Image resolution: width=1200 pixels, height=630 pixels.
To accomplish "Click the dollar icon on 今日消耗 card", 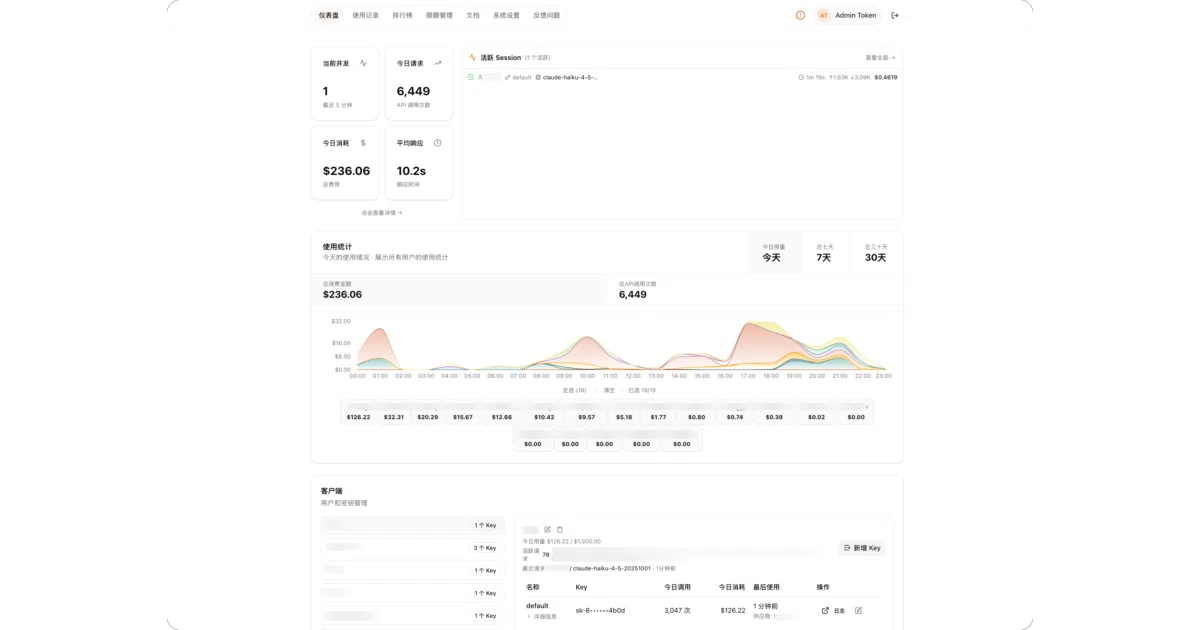I will [363, 143].
